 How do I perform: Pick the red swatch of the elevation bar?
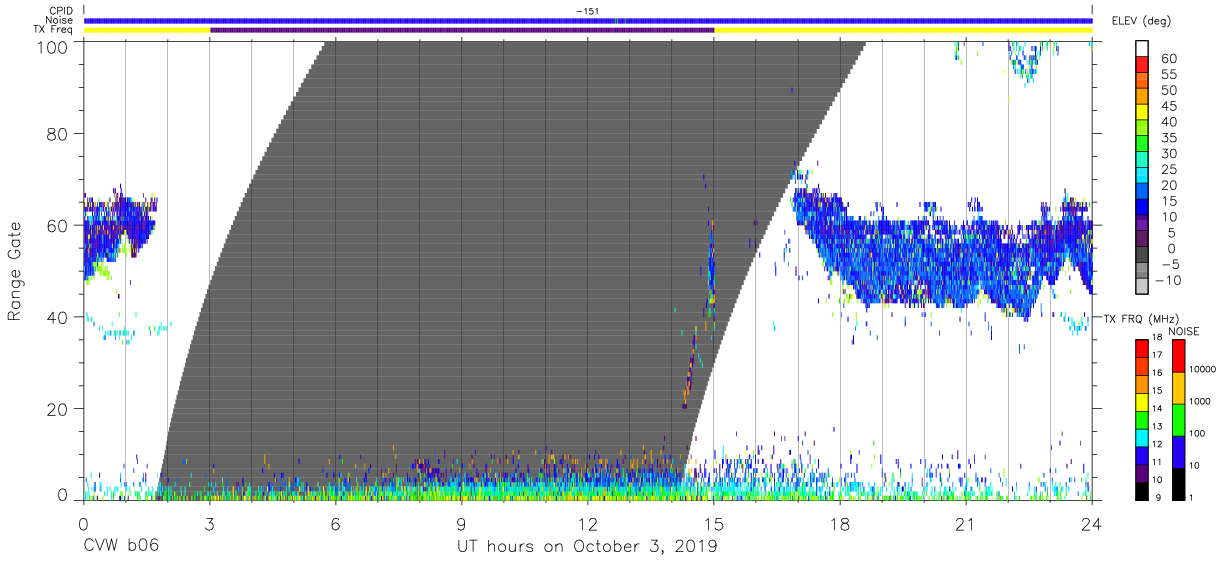1142,66
